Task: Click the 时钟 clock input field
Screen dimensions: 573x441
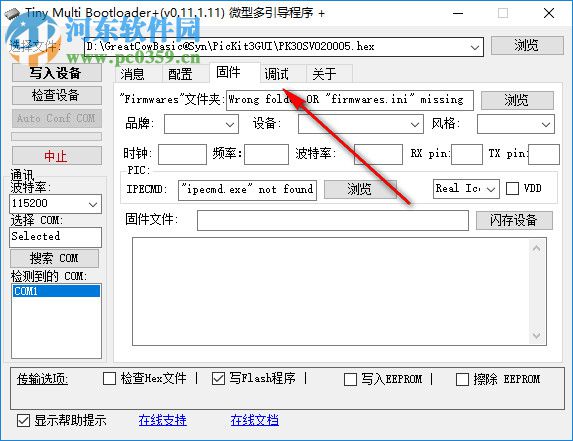Action: click(x=182, y=155)
